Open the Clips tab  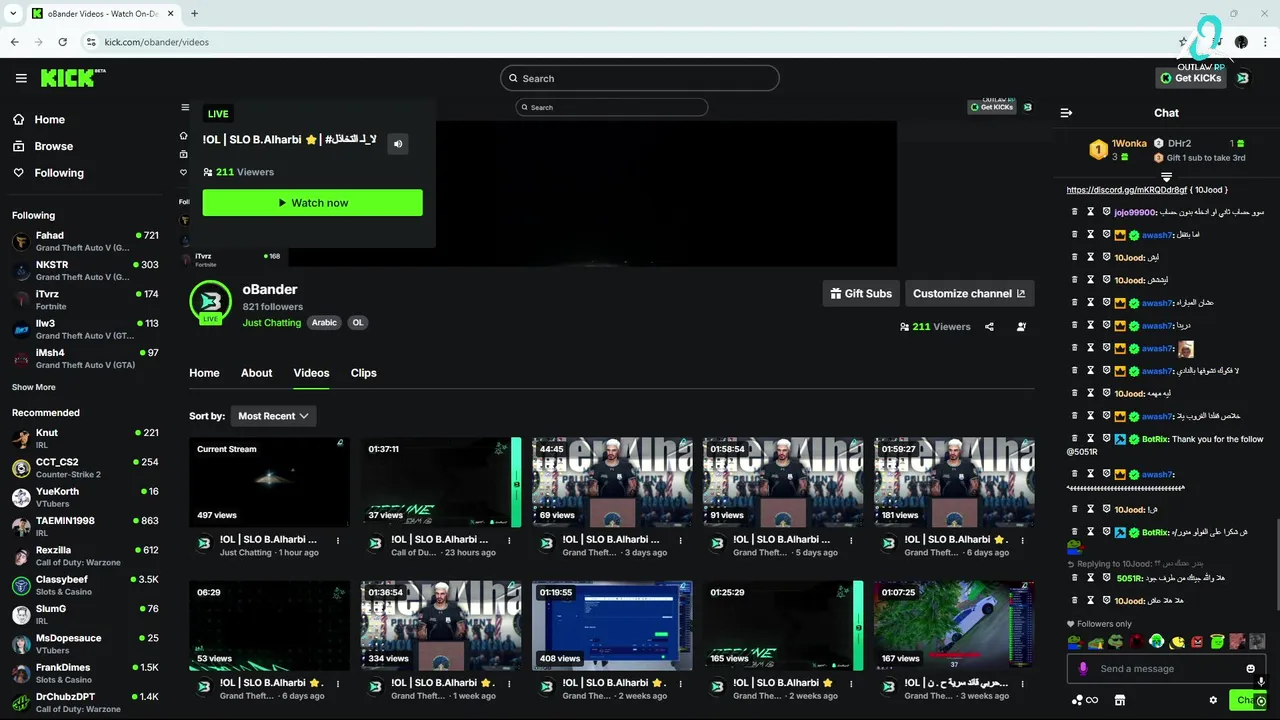(363, 373)
